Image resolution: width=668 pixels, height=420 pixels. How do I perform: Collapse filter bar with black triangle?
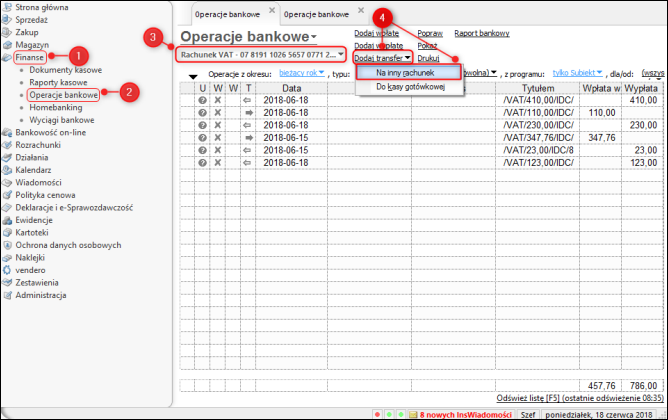pyautogui.click(x=193, y=77)
